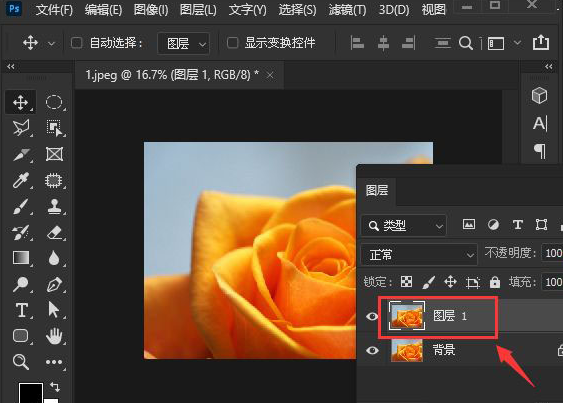This screenshot has height=403, width=563.
Task: Open the 图层(L) menu
Action: coord(198,10)
